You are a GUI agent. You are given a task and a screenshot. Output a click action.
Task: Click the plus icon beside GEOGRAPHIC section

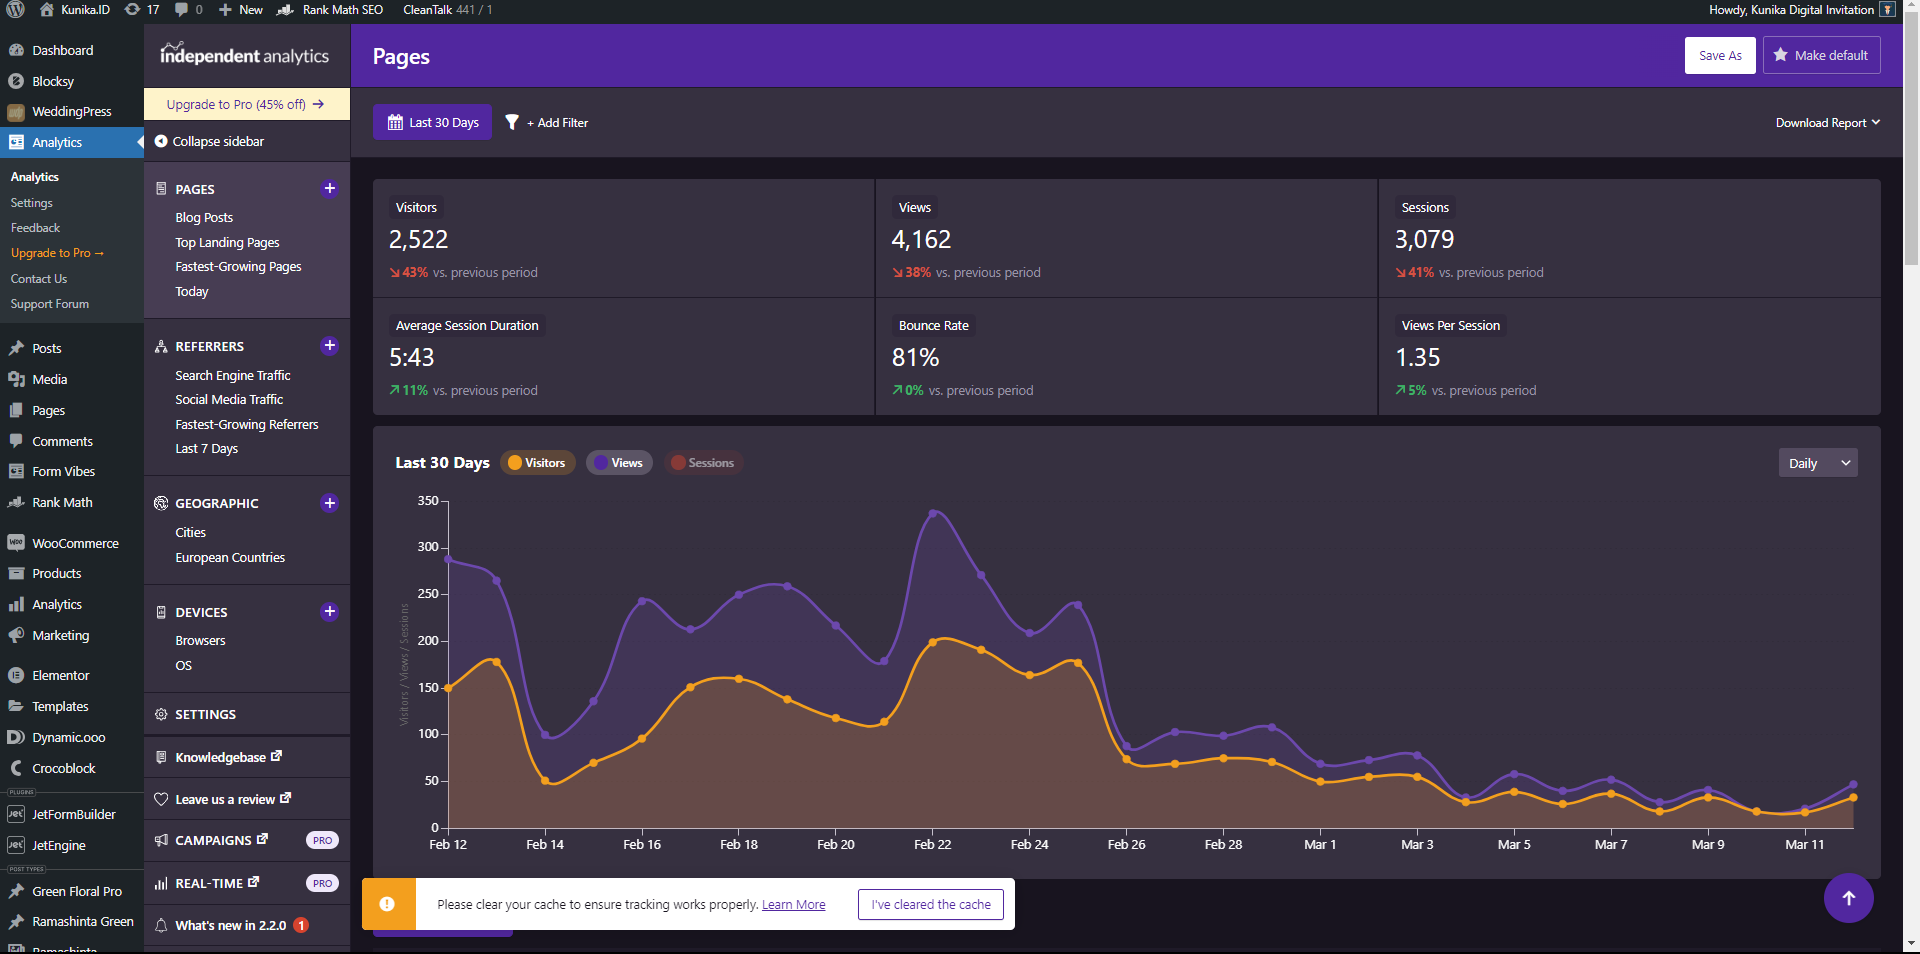pos(329,503)
